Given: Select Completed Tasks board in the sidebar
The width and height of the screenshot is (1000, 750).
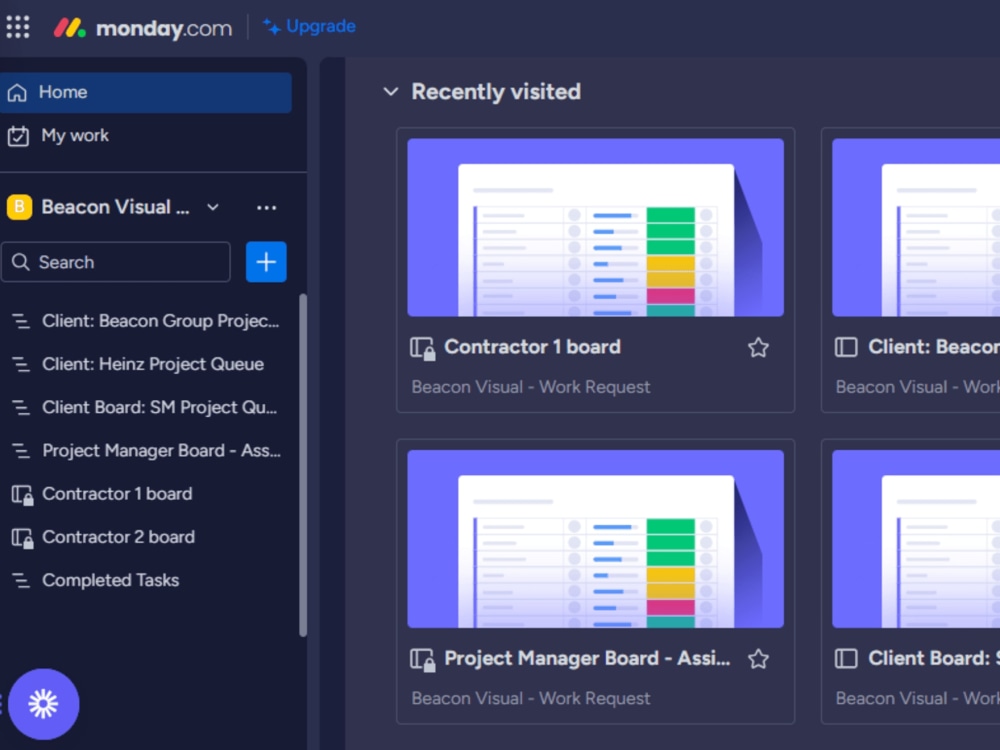Looking at the screenshot, I should point(110,580).
